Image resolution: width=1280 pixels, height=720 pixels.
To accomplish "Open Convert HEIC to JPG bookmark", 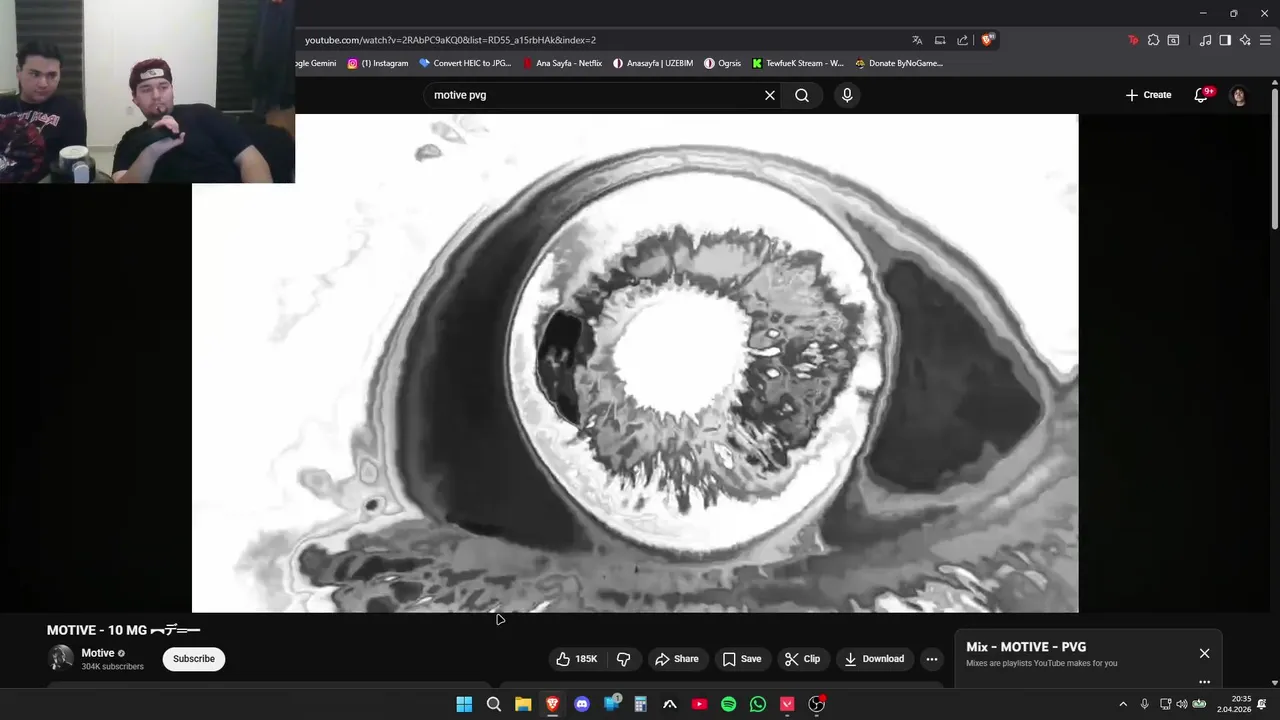I will (465, 63).
